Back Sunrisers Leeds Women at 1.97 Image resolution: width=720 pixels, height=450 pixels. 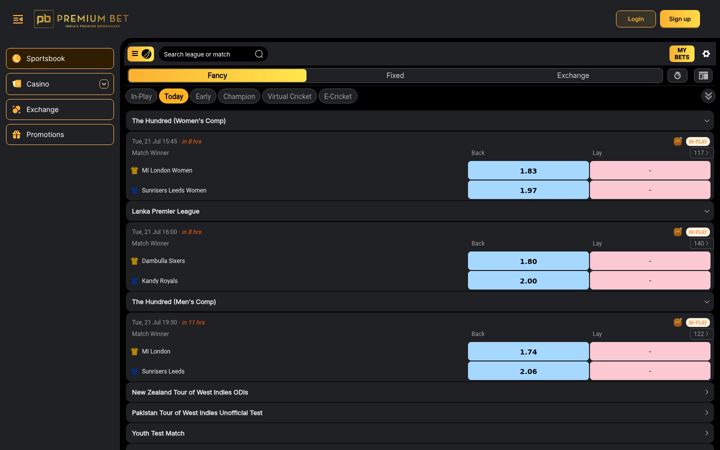click(528, 190)
